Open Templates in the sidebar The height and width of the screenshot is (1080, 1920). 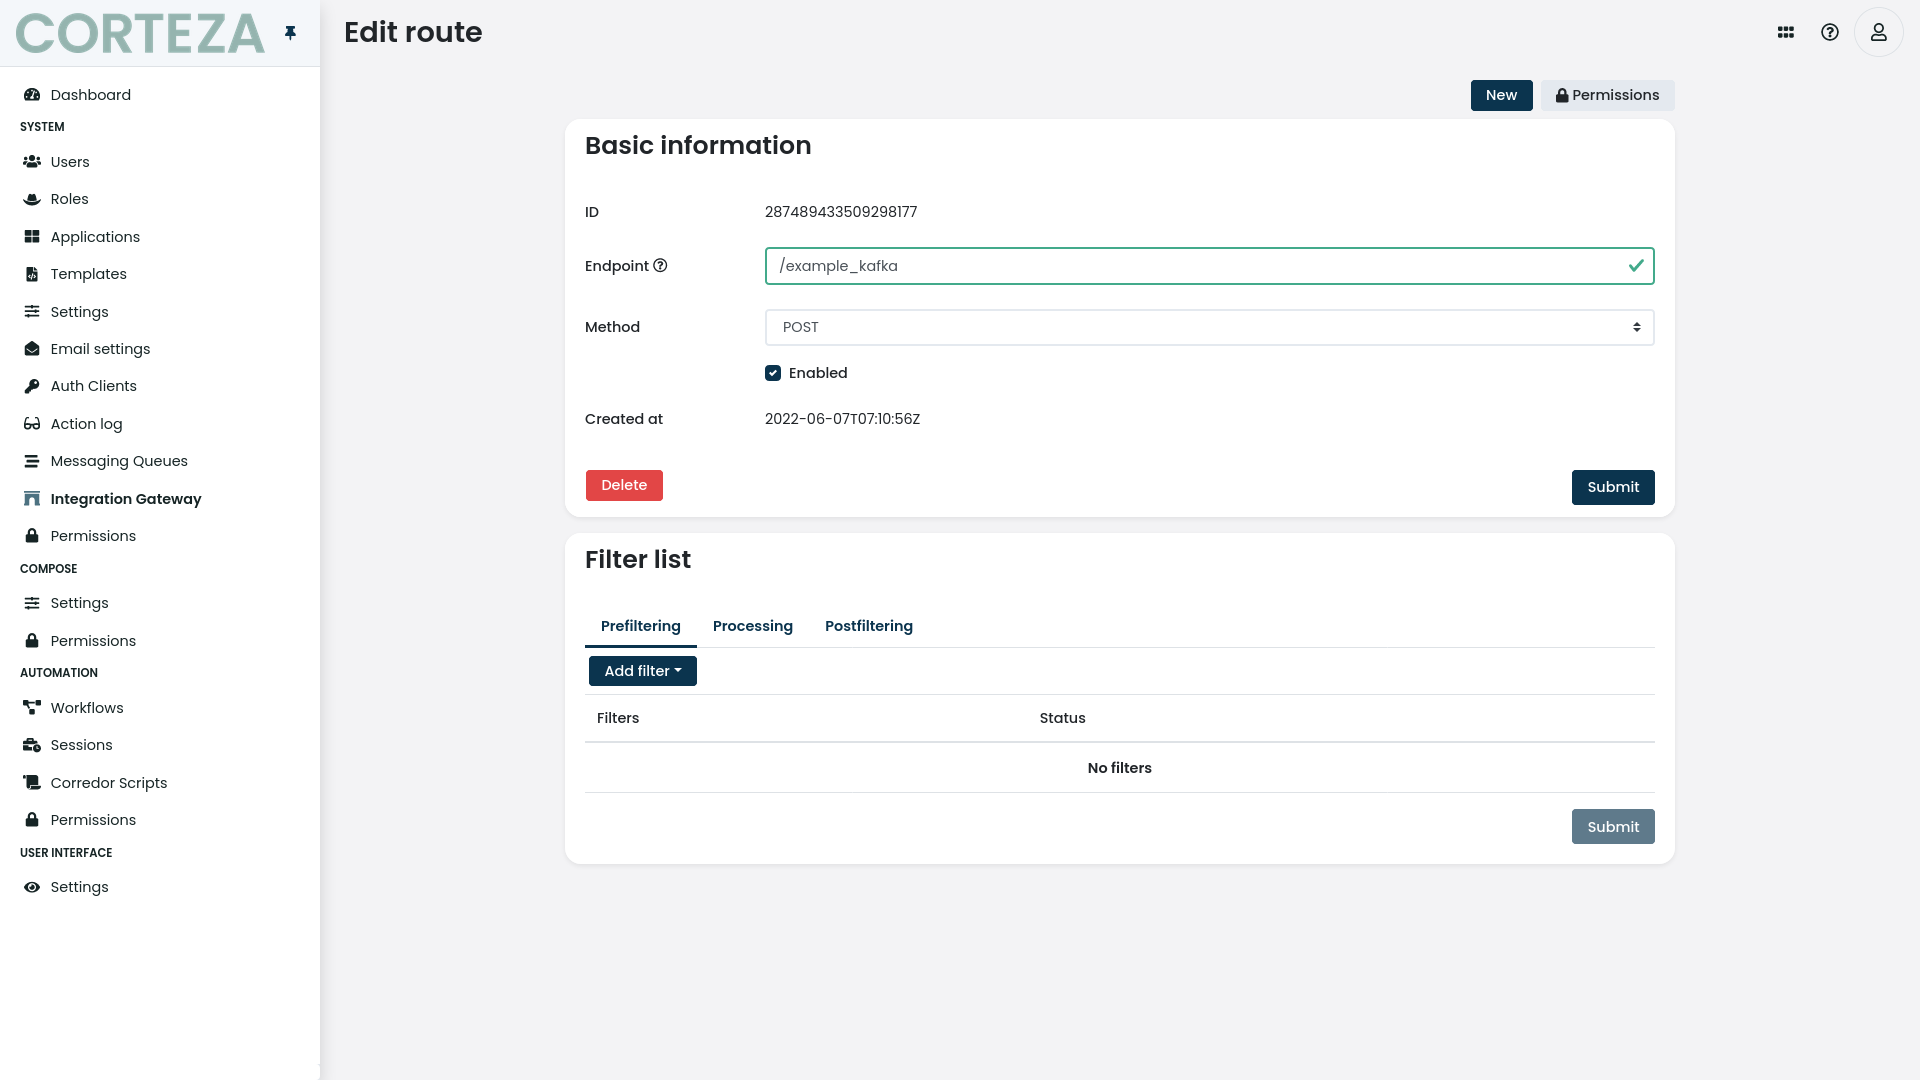pos(88,274)
